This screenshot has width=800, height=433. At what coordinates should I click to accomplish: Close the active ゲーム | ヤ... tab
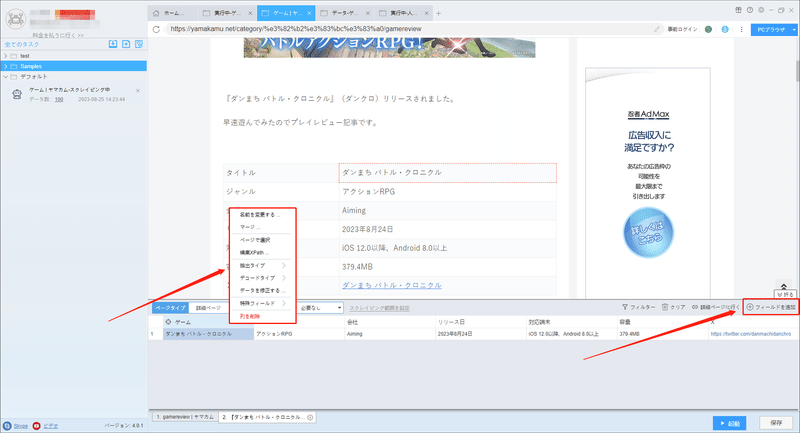coord(309,13)
